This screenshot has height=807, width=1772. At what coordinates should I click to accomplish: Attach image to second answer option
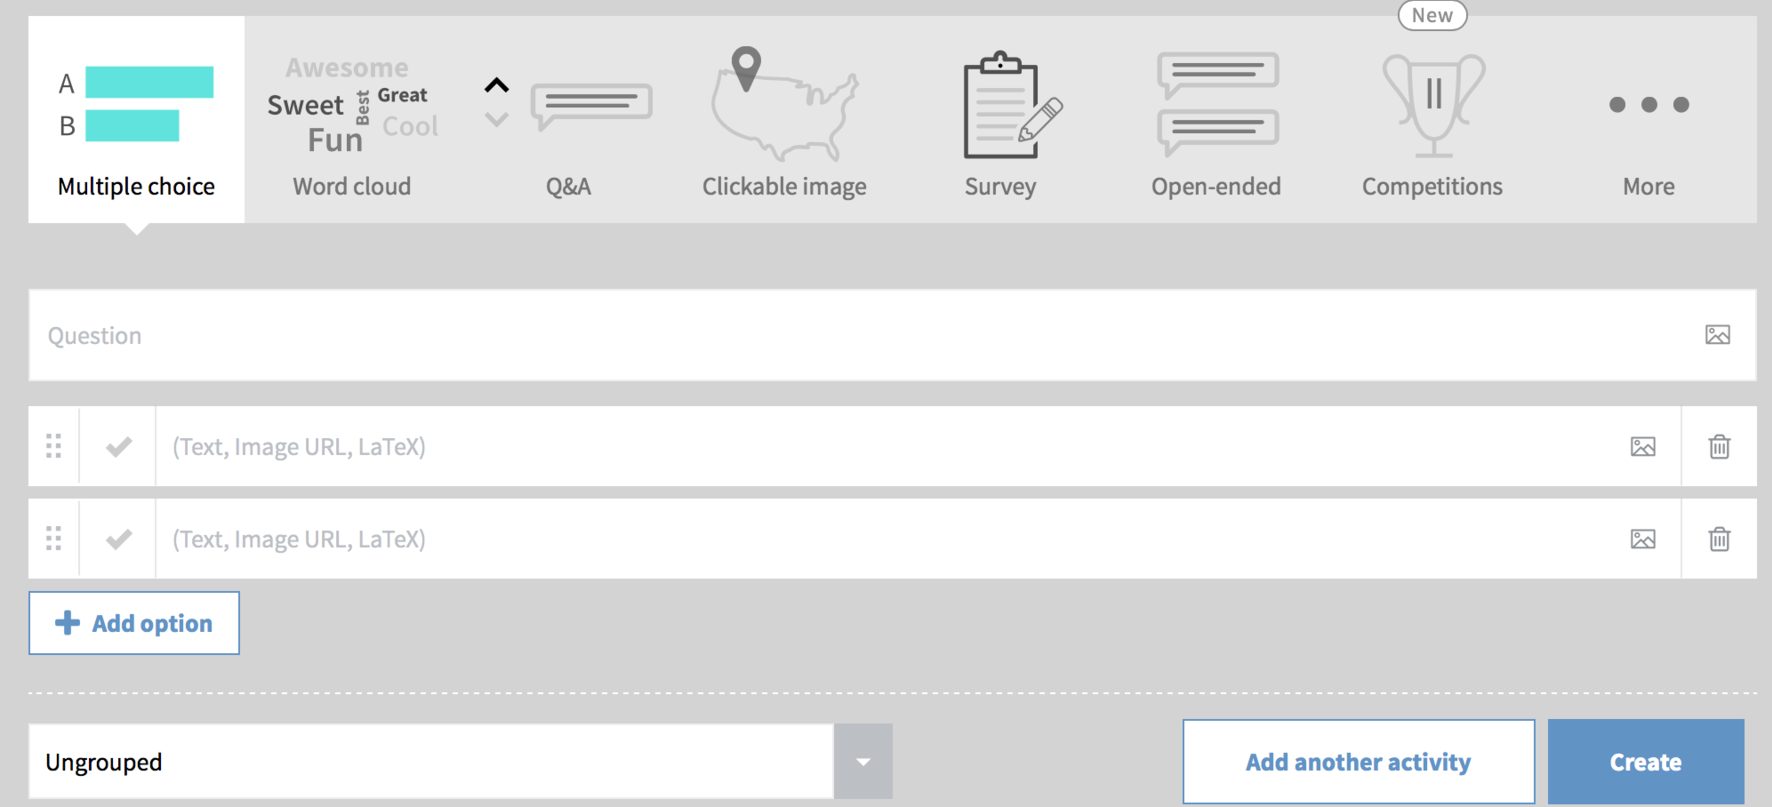tap(1643, 539)
